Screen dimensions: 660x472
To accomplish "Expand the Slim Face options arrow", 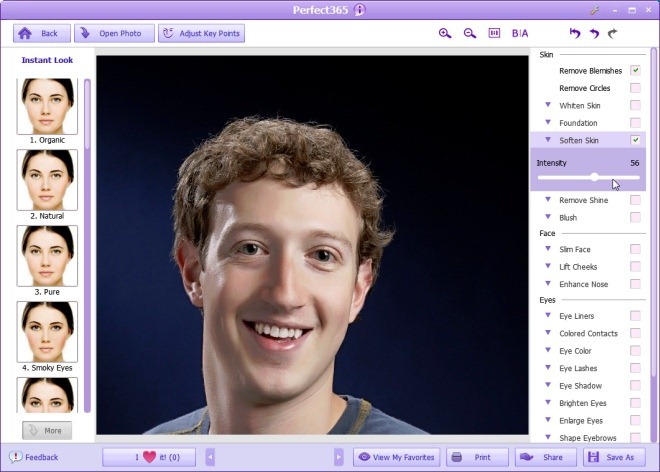I will pos(548,248).
